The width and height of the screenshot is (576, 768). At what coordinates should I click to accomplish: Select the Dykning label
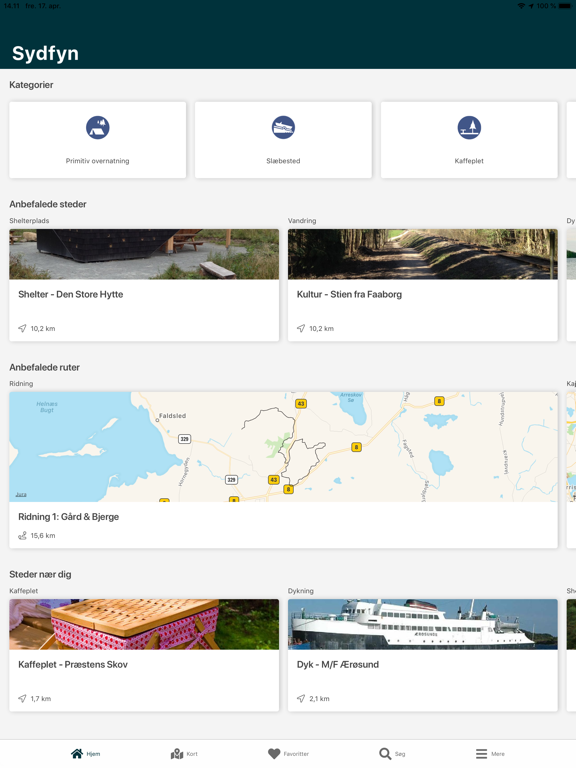[x=301, y=591]
